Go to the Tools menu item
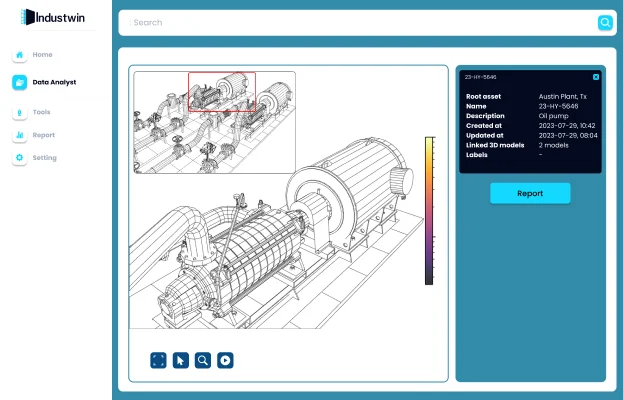 tap(41, 113)
